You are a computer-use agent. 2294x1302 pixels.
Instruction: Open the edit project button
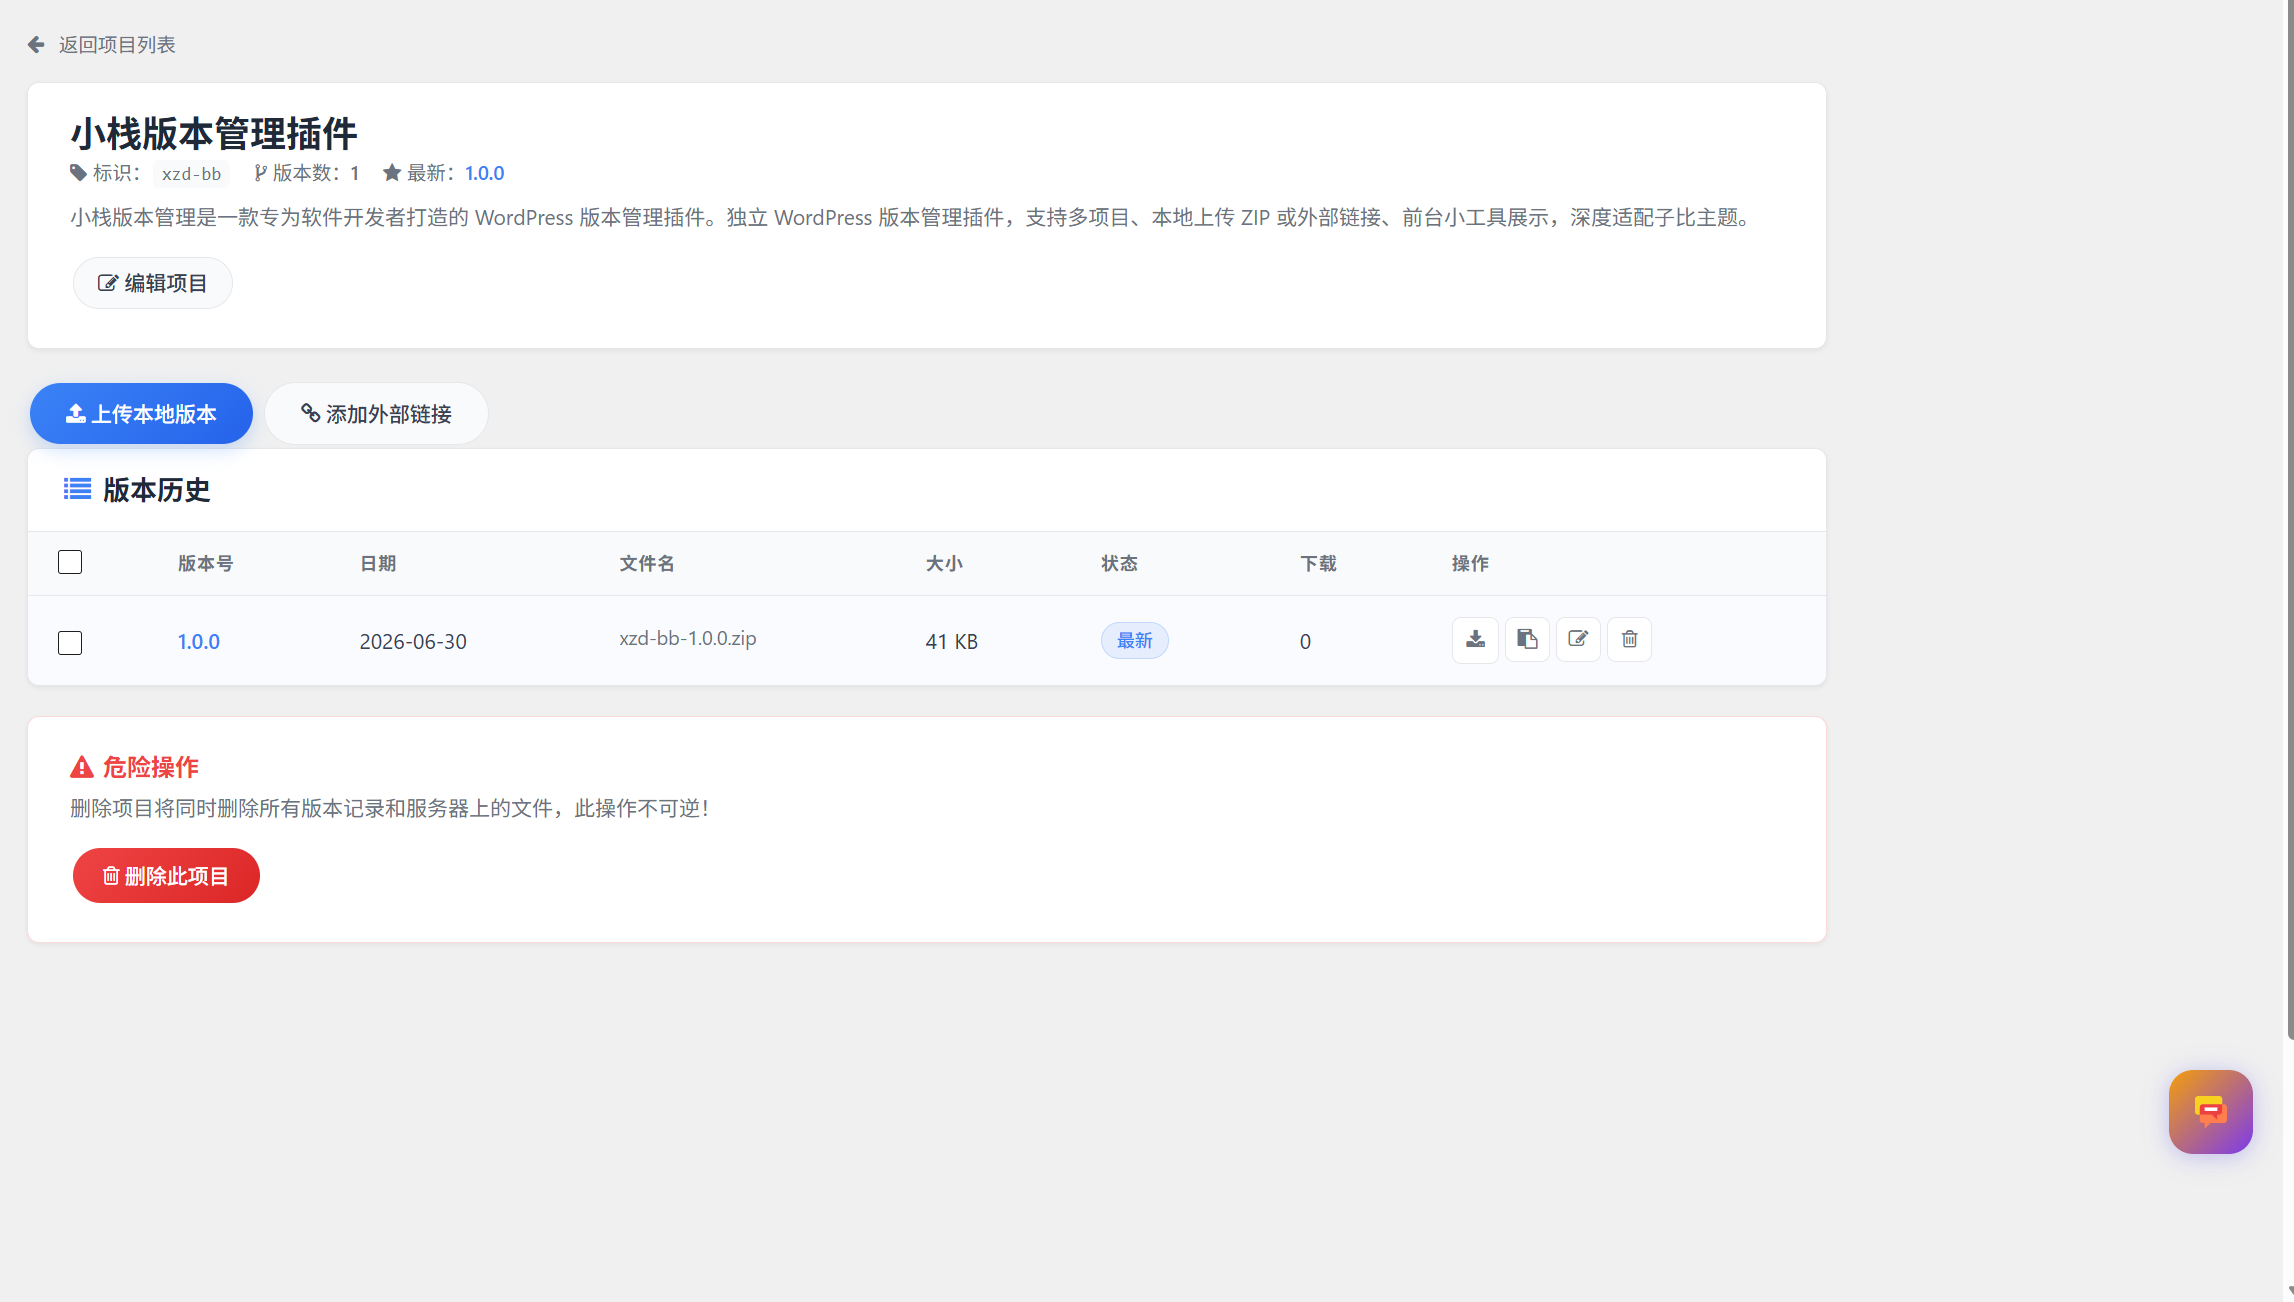152,283
